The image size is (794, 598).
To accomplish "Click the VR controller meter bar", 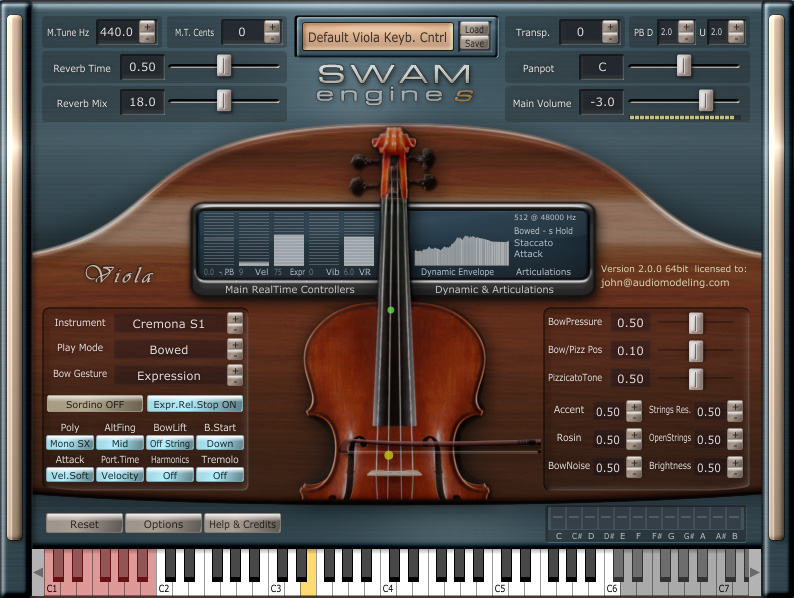I will [359, 240].
